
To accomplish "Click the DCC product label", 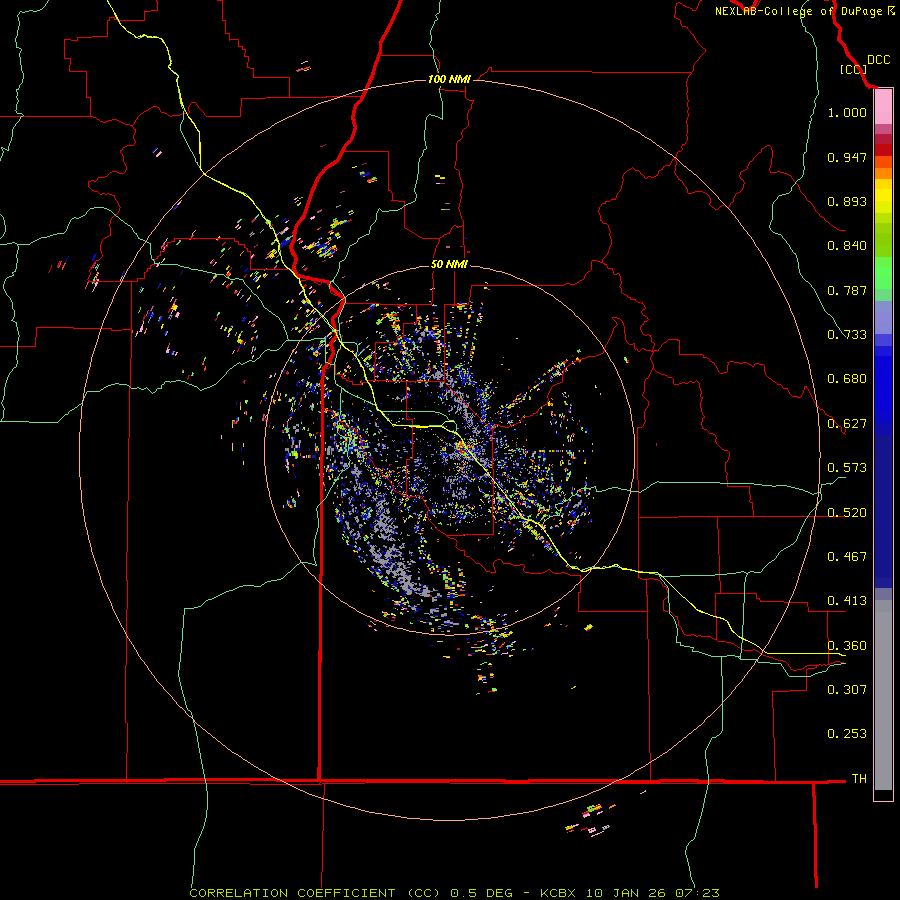I will pos(878,60).
